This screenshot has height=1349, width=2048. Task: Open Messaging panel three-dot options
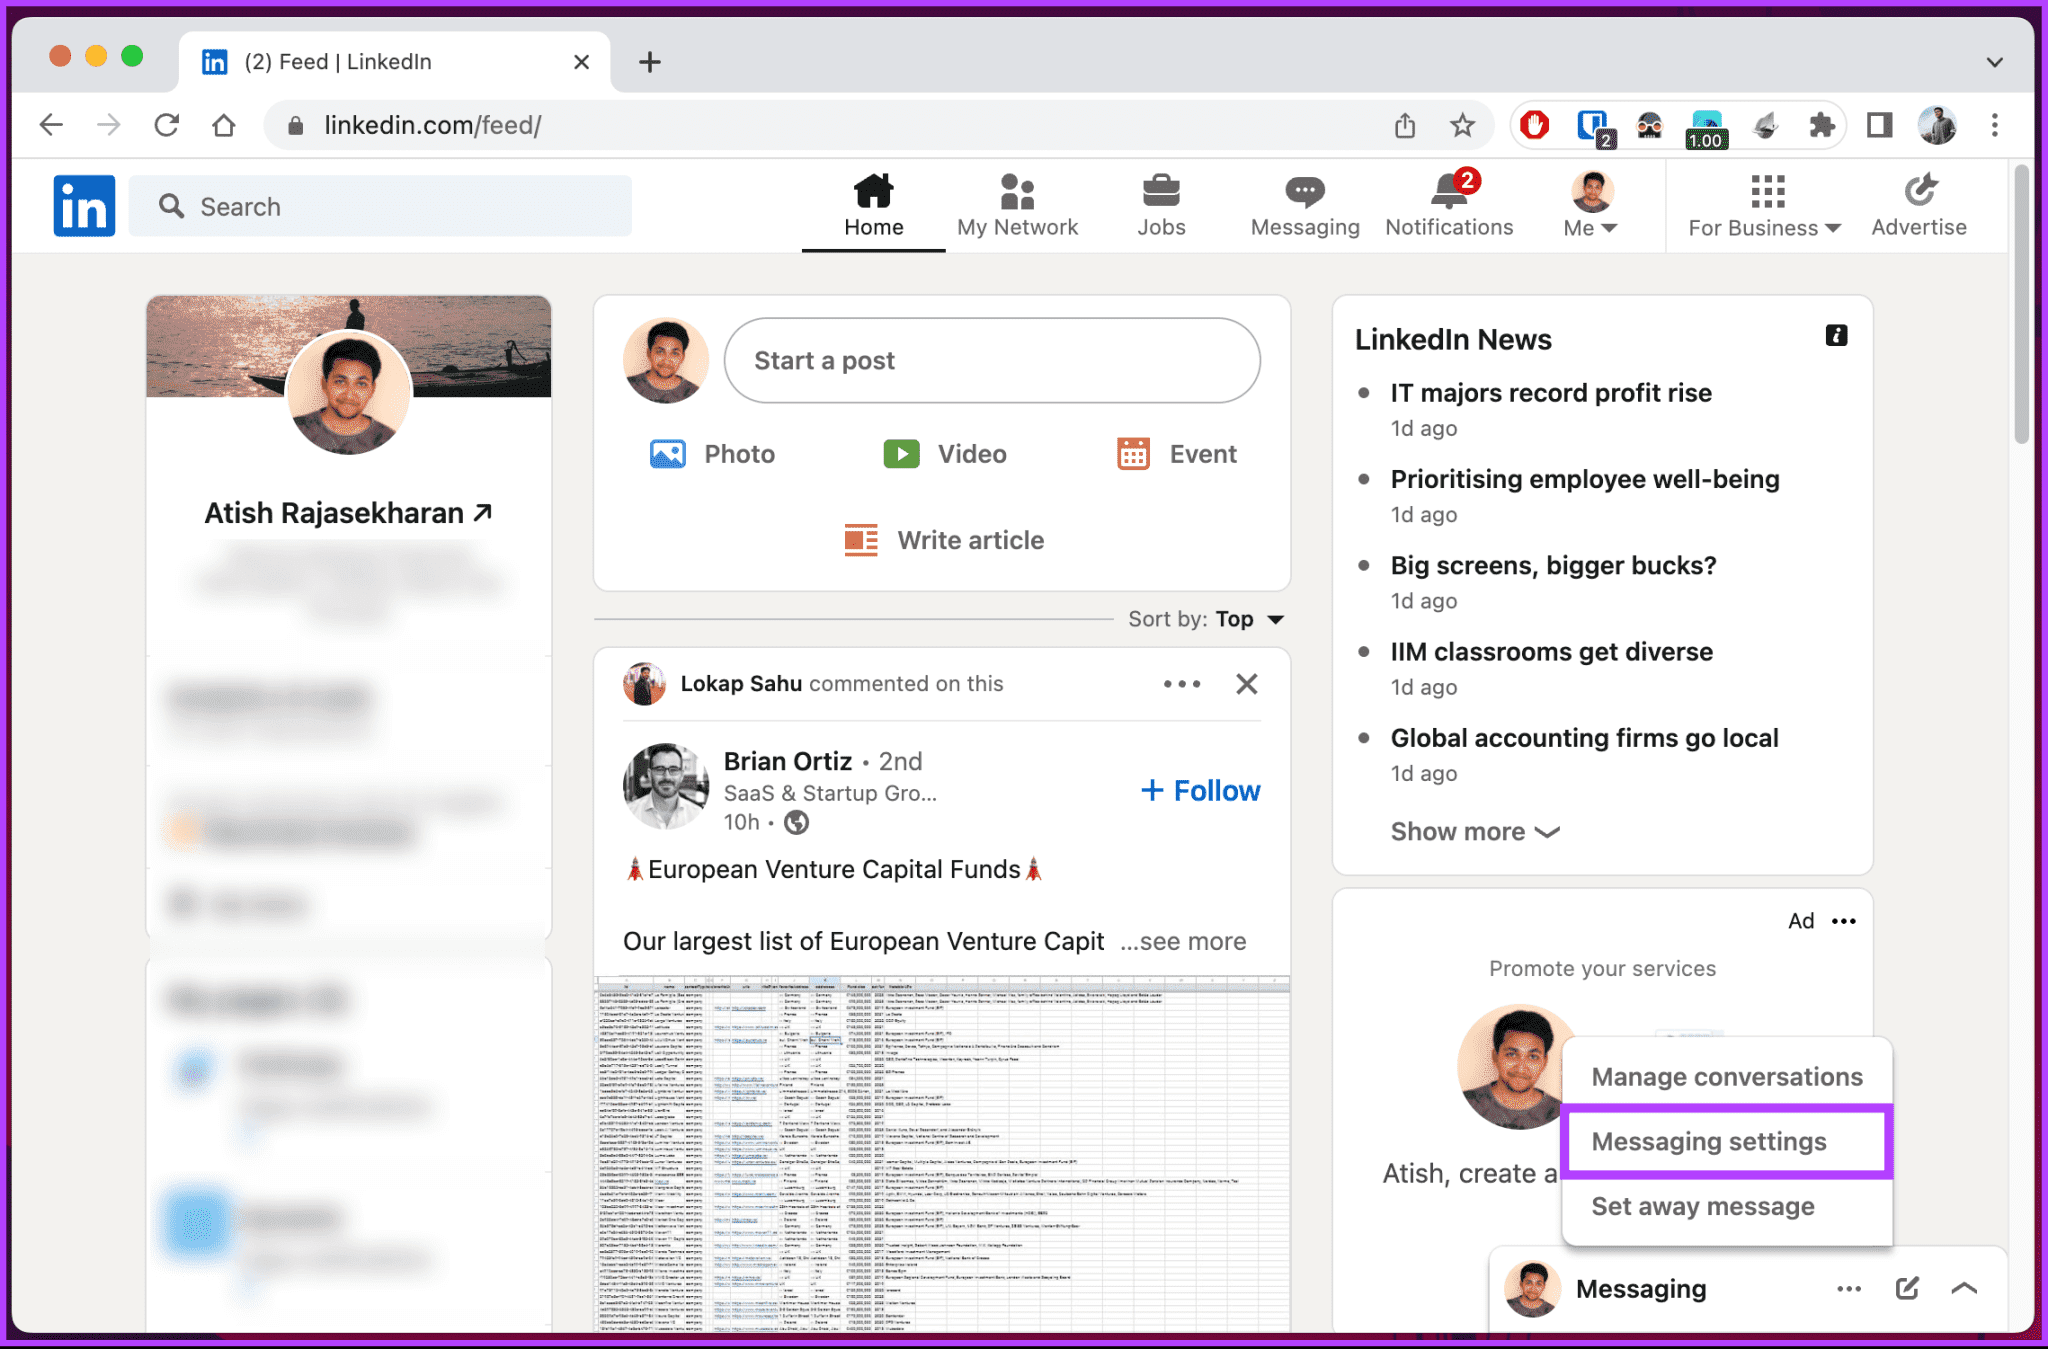pos(1848,1288)
